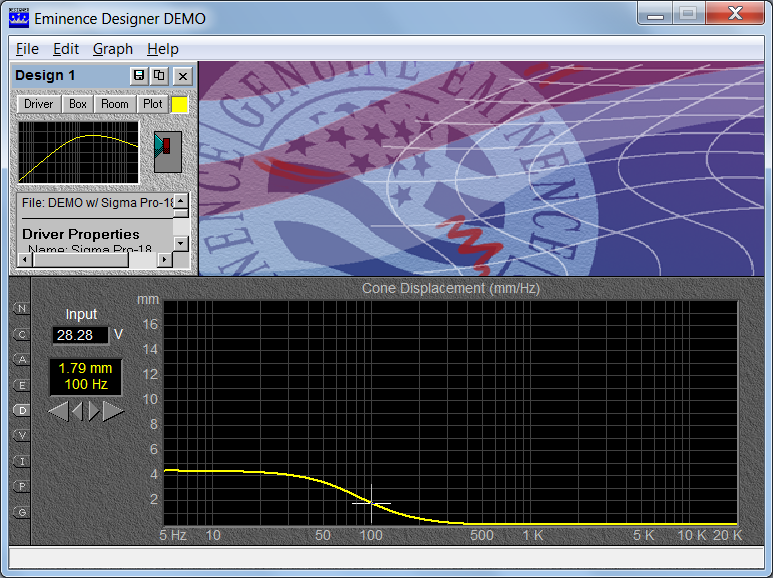773x578 pixels.
Task: Select the E graph side button
Action: tap(22, 385)
